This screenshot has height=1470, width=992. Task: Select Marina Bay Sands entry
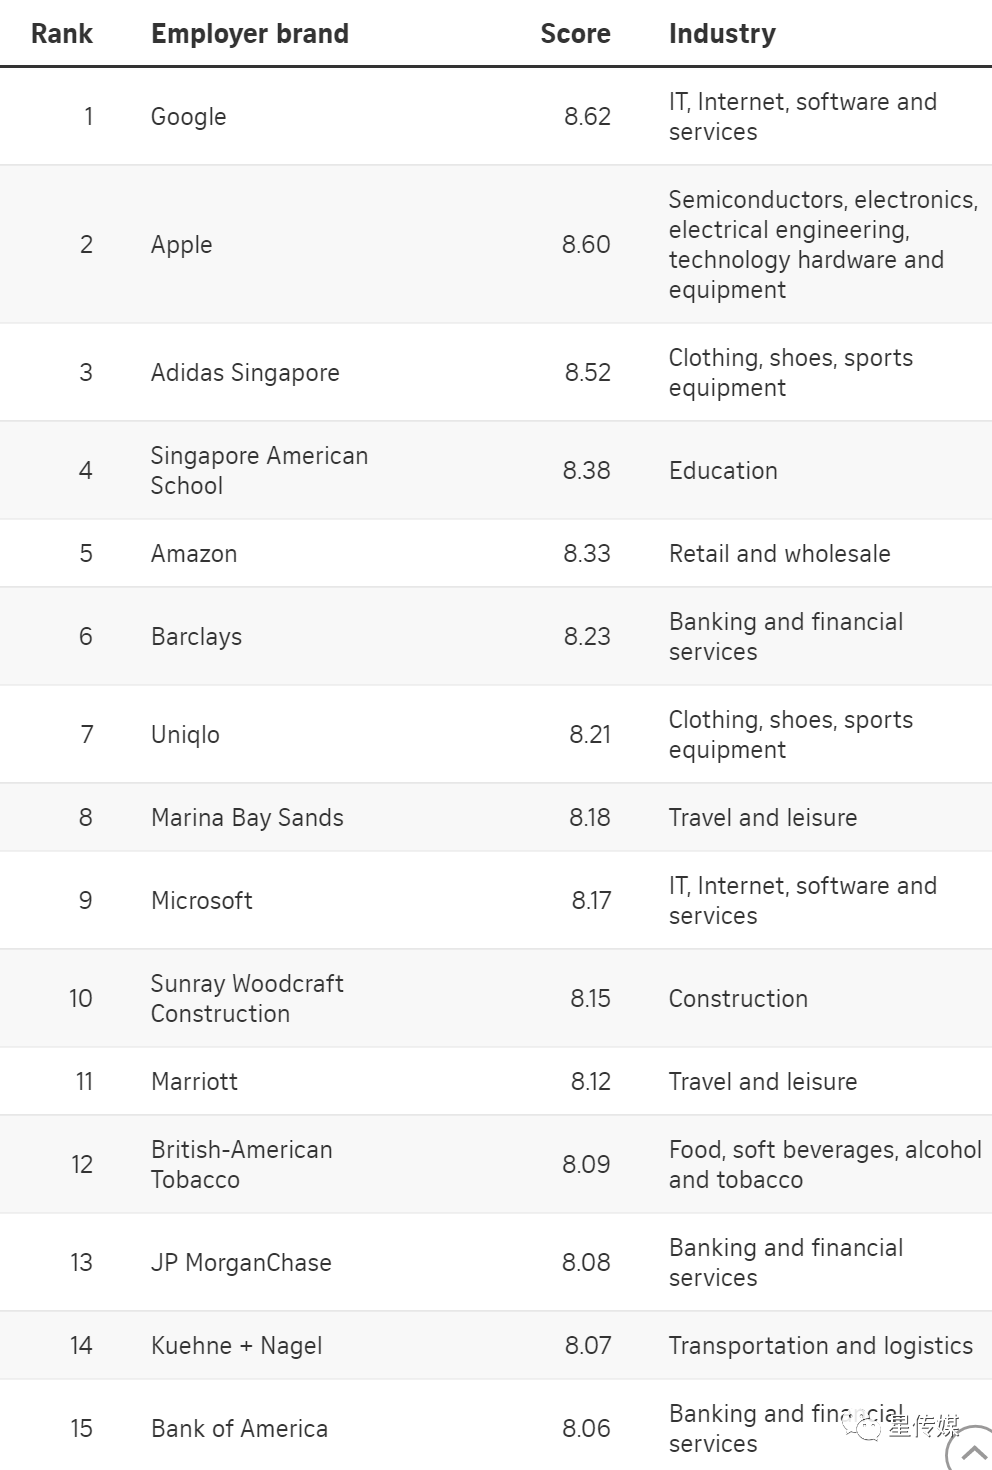247,818
